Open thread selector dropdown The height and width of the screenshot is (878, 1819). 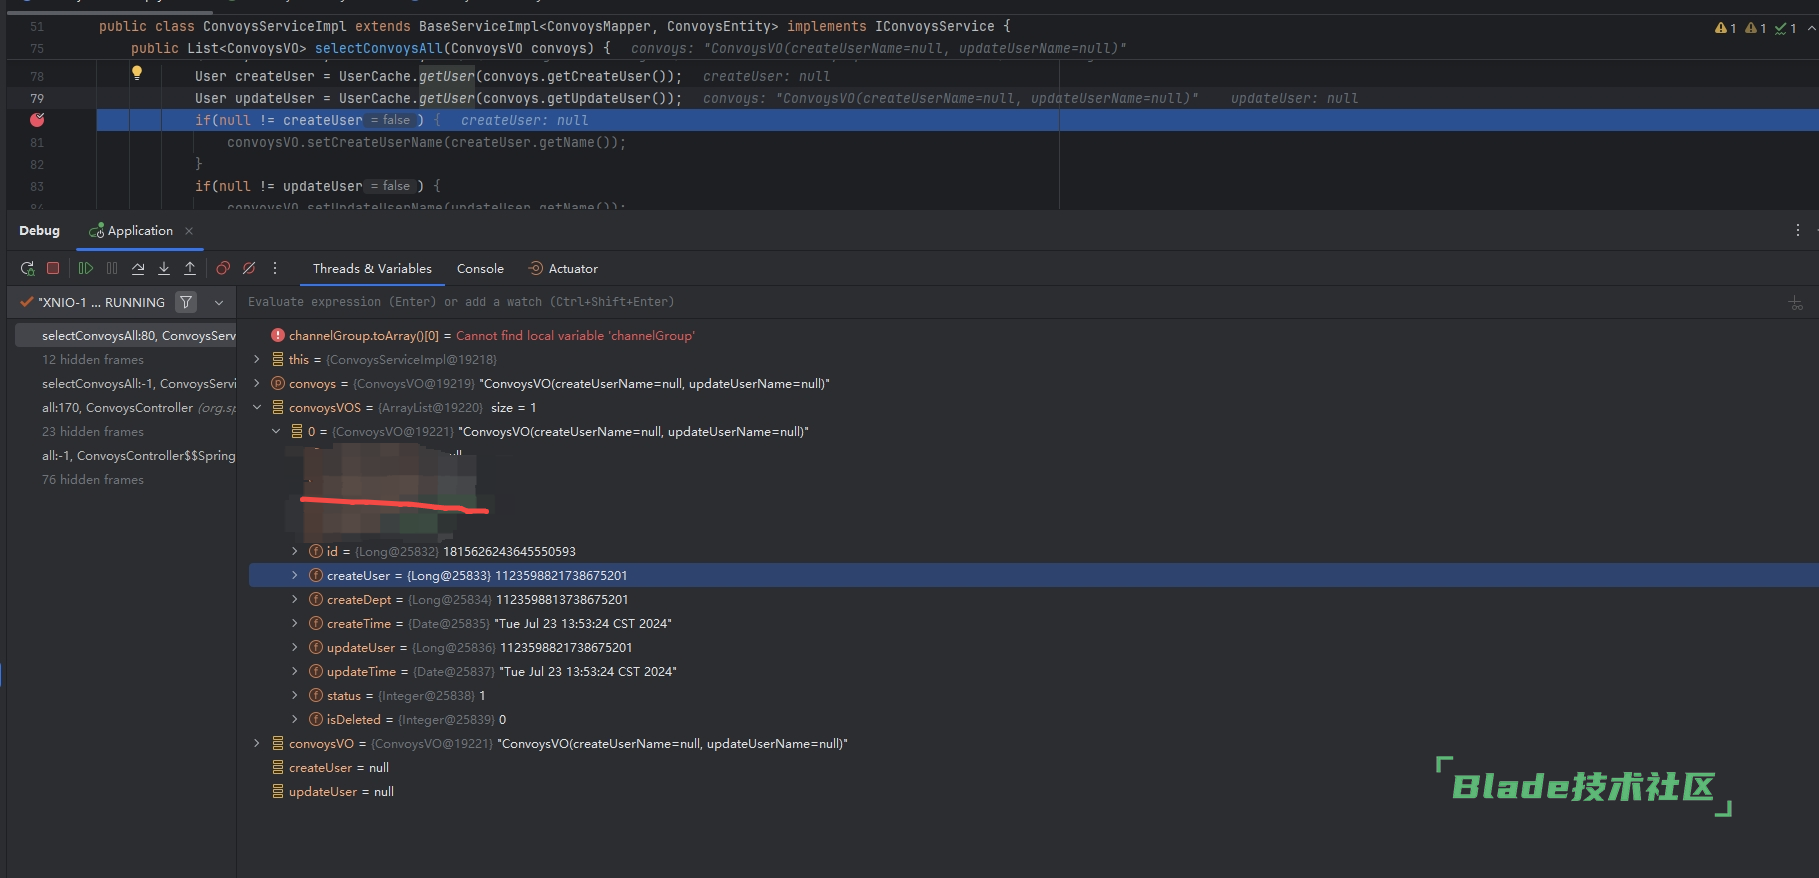(x=219, y=302)
